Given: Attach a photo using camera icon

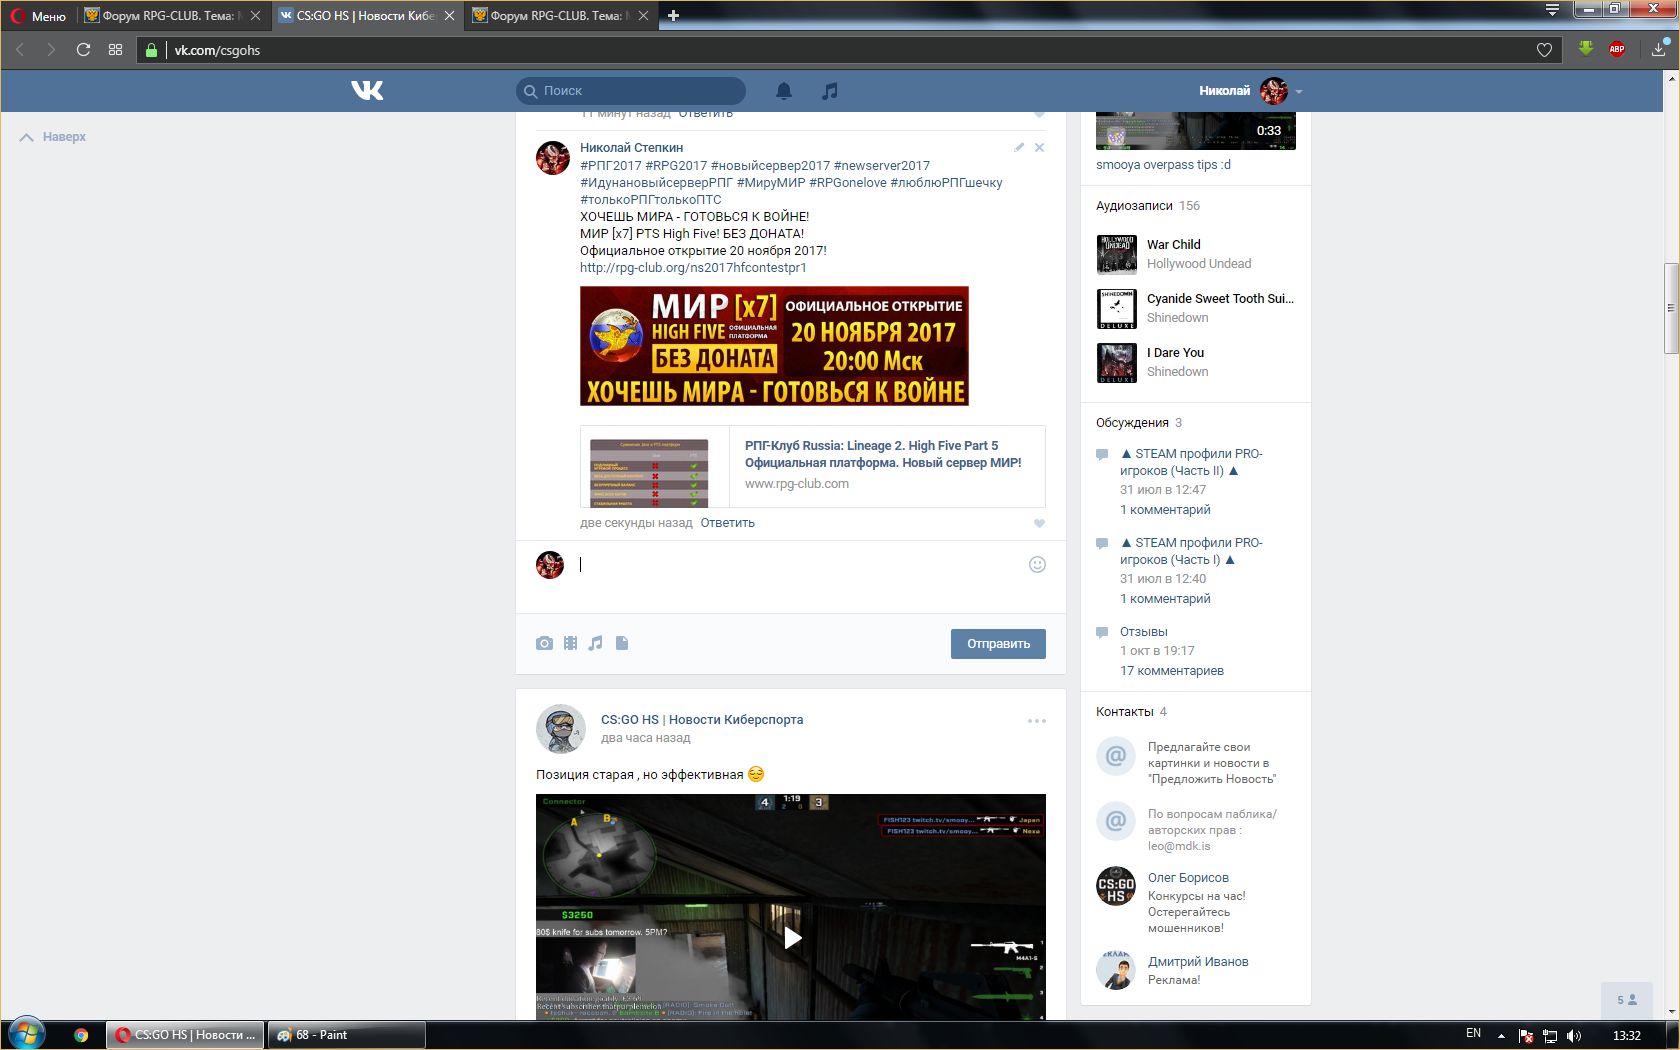Looking at the screenshot, I should pyautogui.click(x=544, y=643).
